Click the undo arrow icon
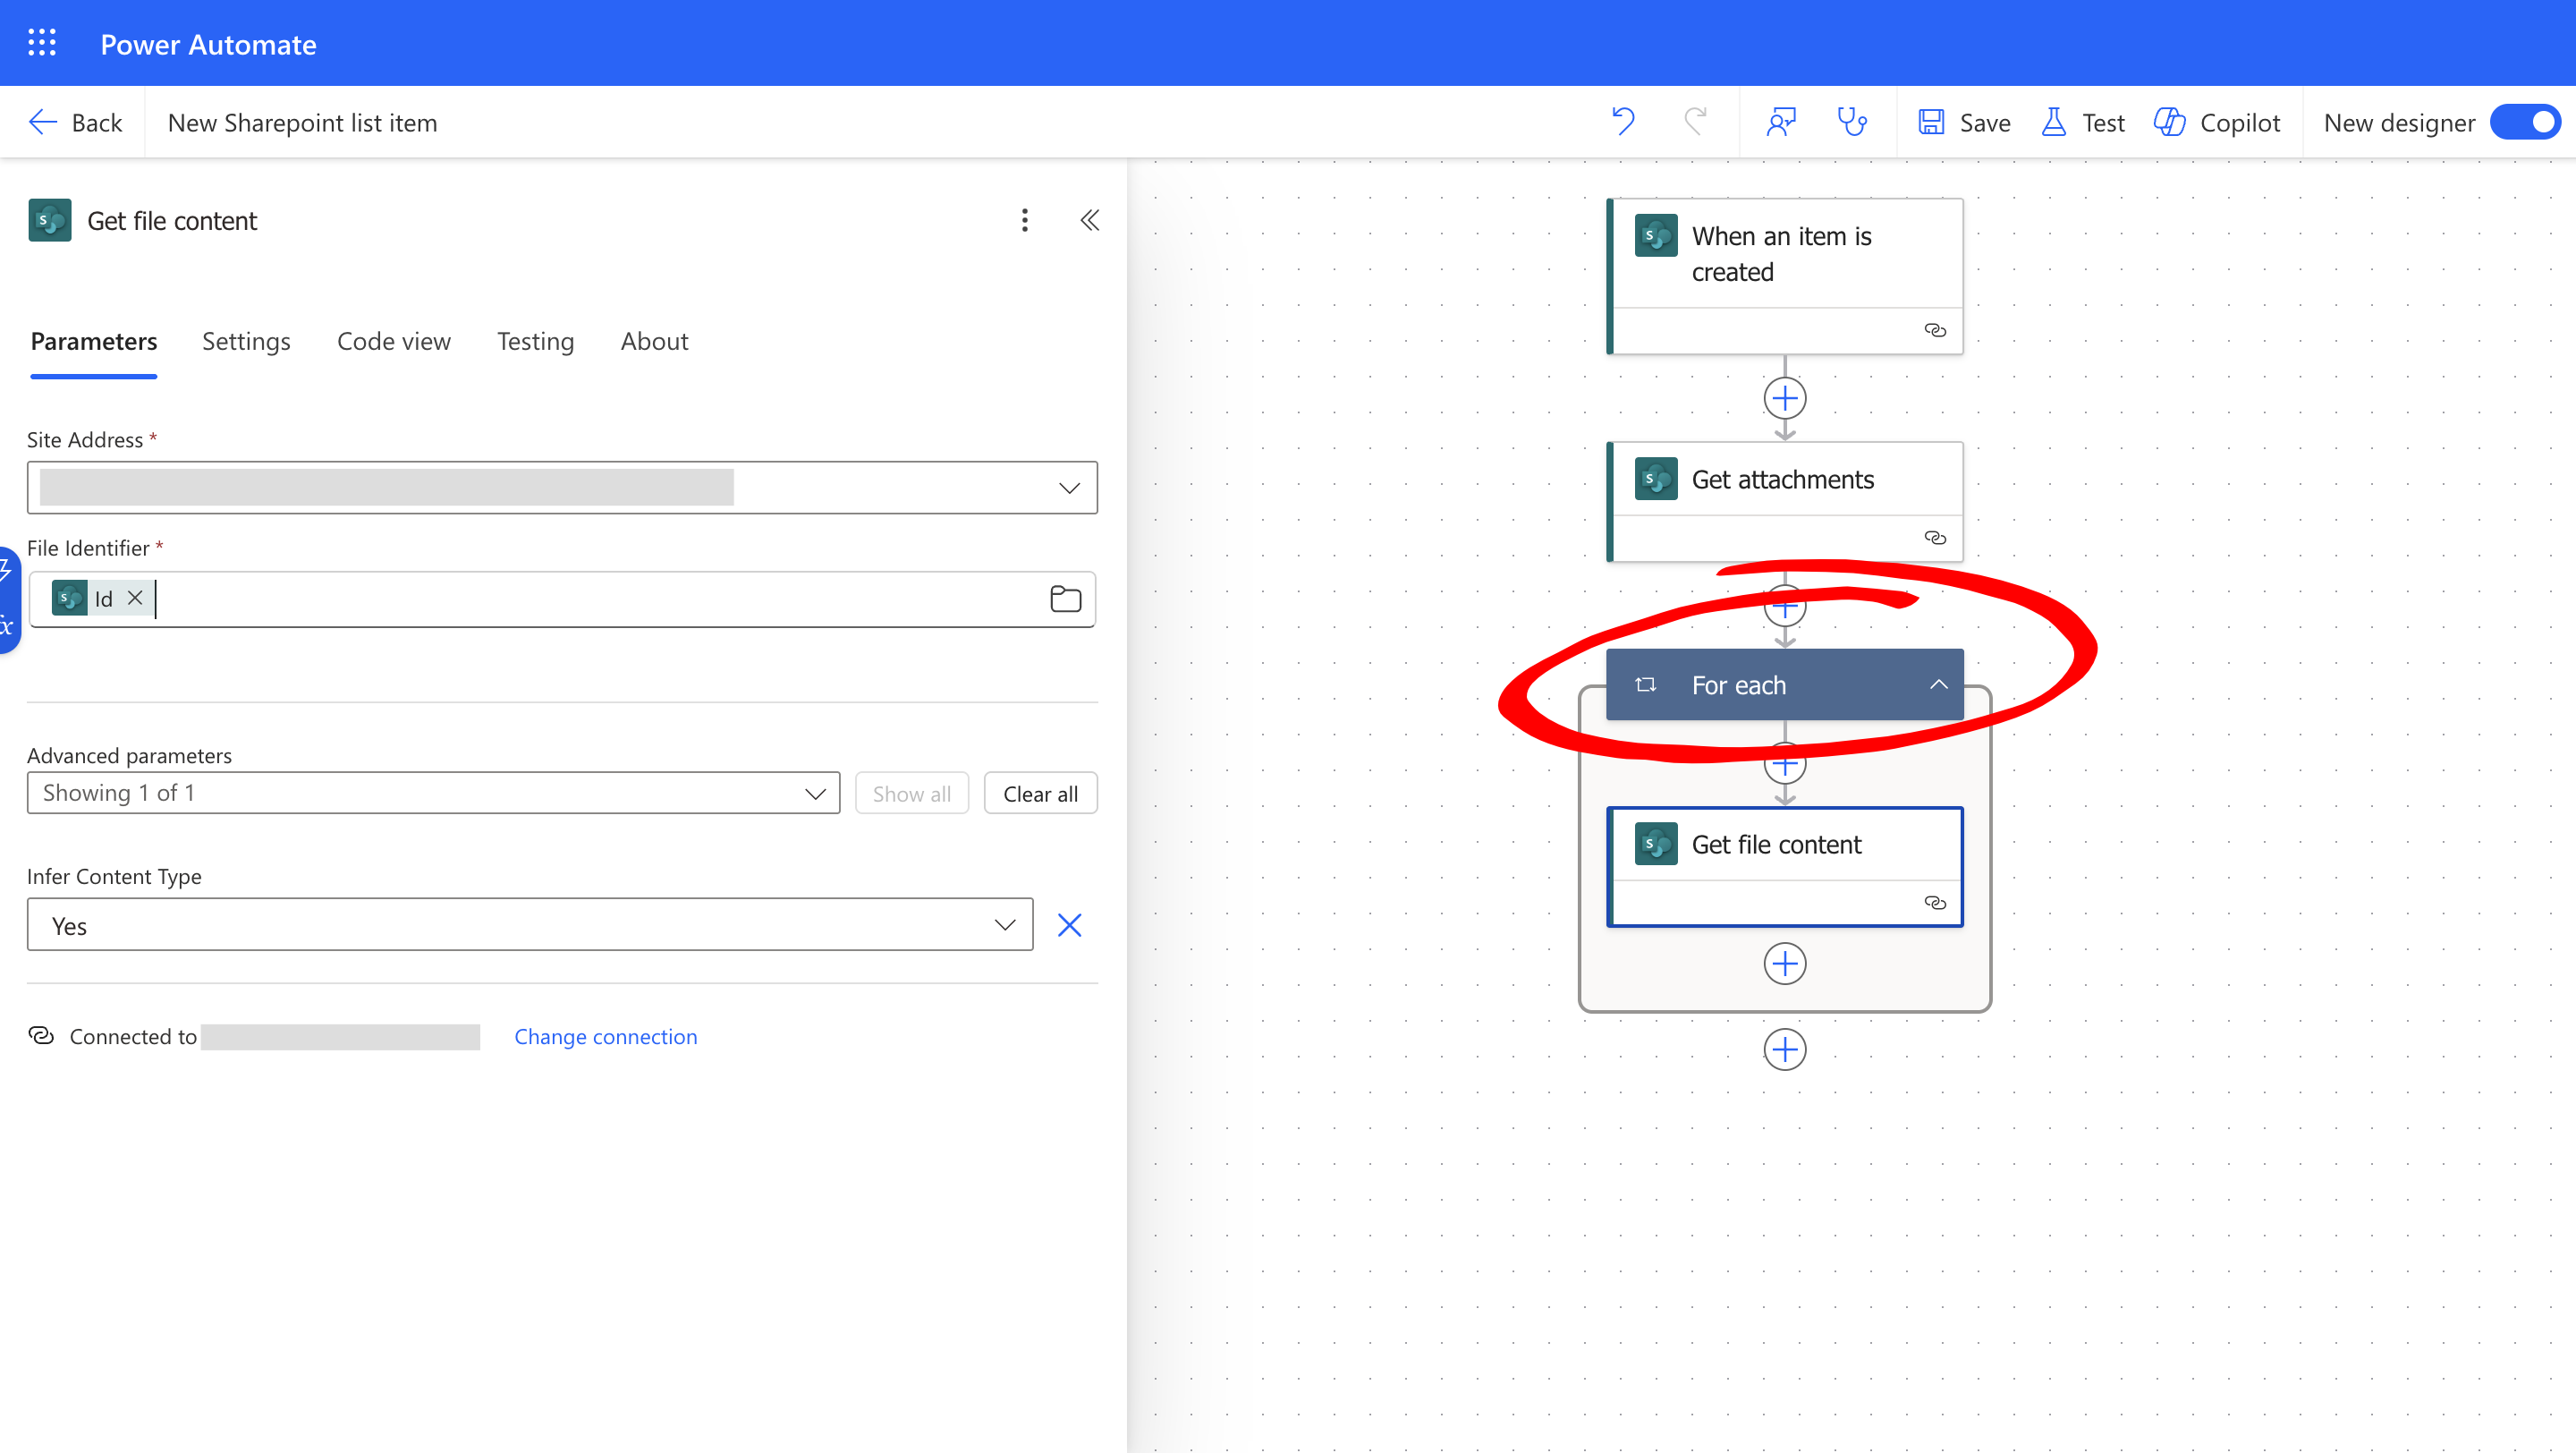The height and width of the screenshot is (1453, 2576). (1623, 122)
